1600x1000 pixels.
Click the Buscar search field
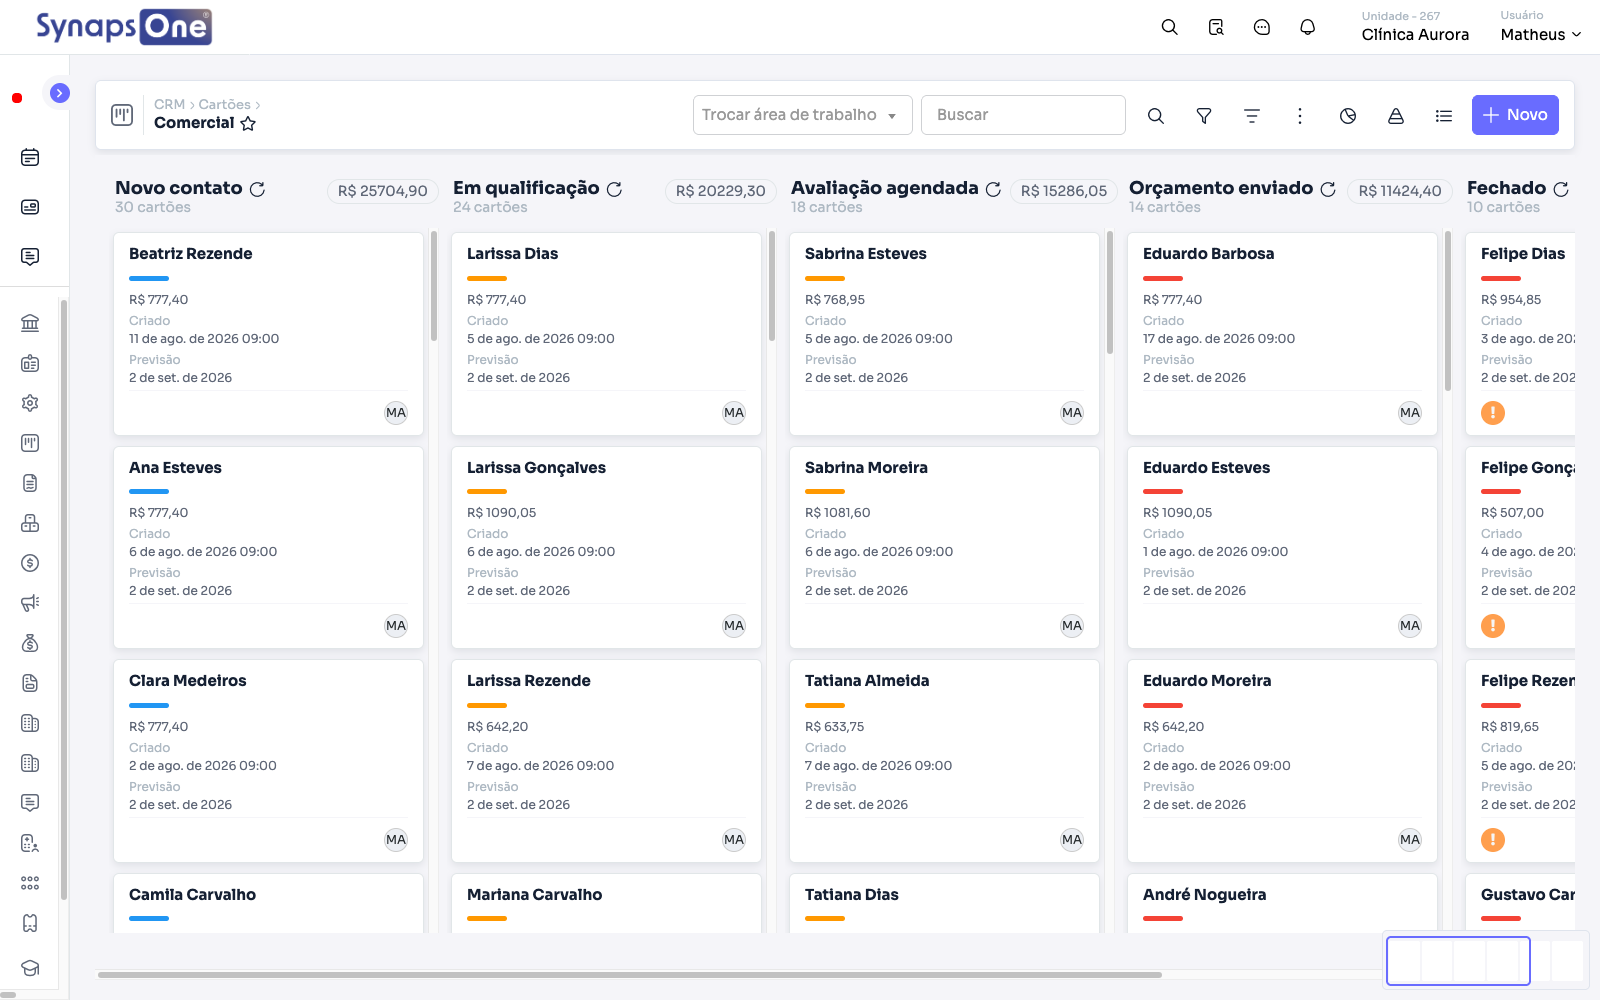click(1023, 115)
